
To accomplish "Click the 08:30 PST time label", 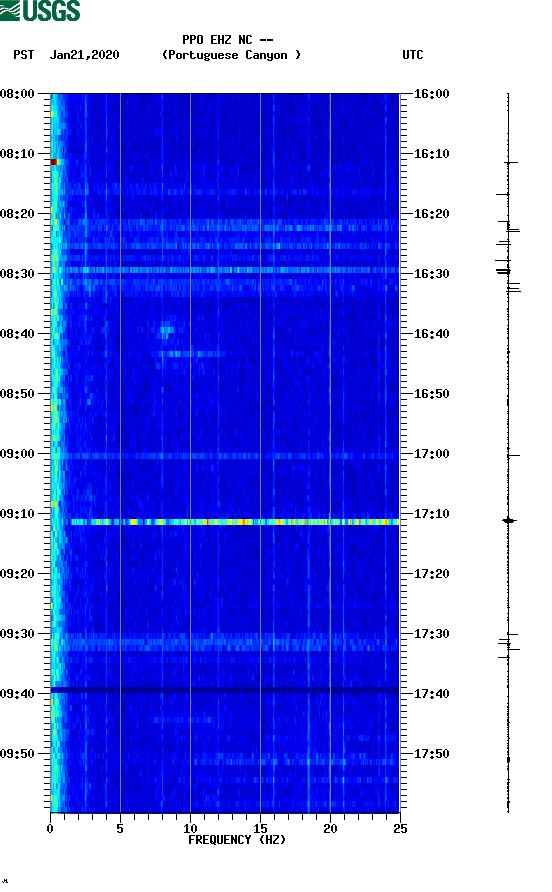I will point(18,274).
